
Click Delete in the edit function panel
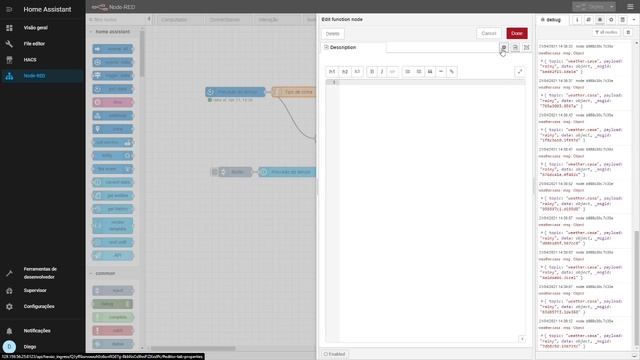pos(333,33)
